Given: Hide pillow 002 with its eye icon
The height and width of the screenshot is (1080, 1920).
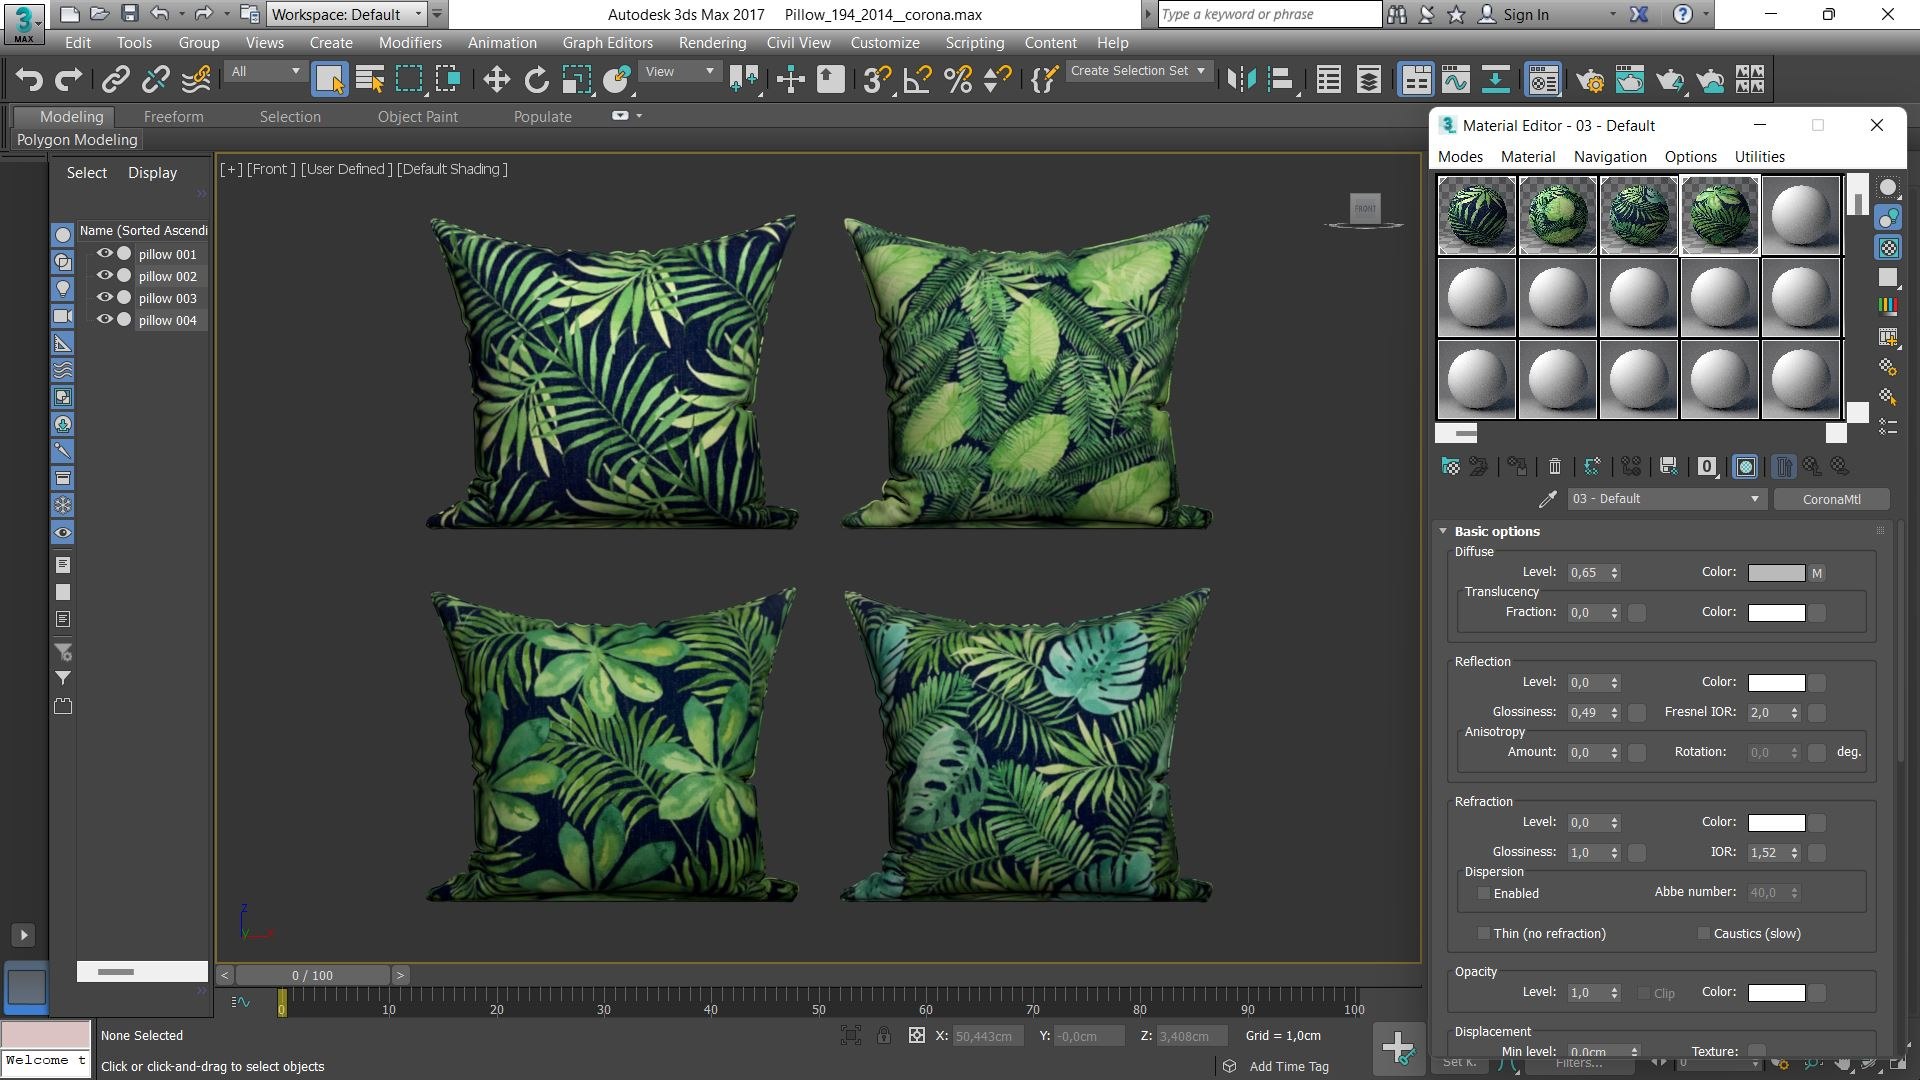Looking at the screenshot, I should 104,276.
